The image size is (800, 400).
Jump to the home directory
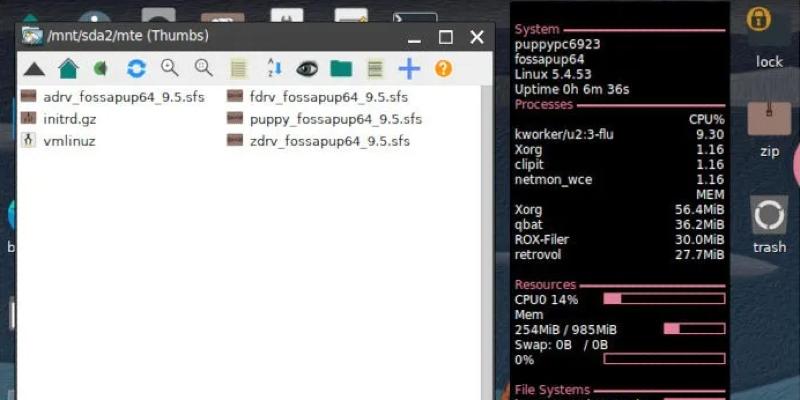pos(68,69)
